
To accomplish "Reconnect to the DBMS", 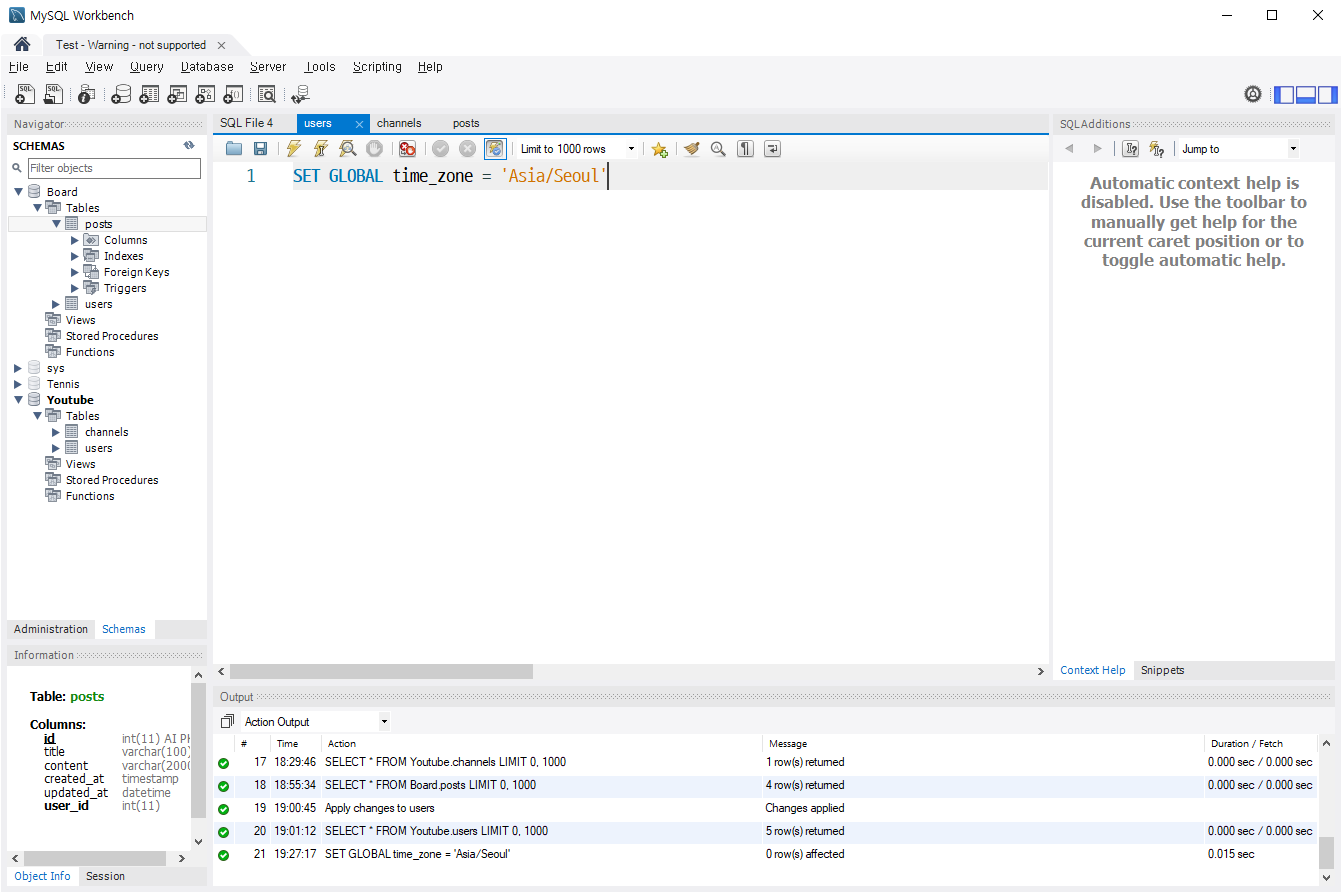I will point(300,94).
